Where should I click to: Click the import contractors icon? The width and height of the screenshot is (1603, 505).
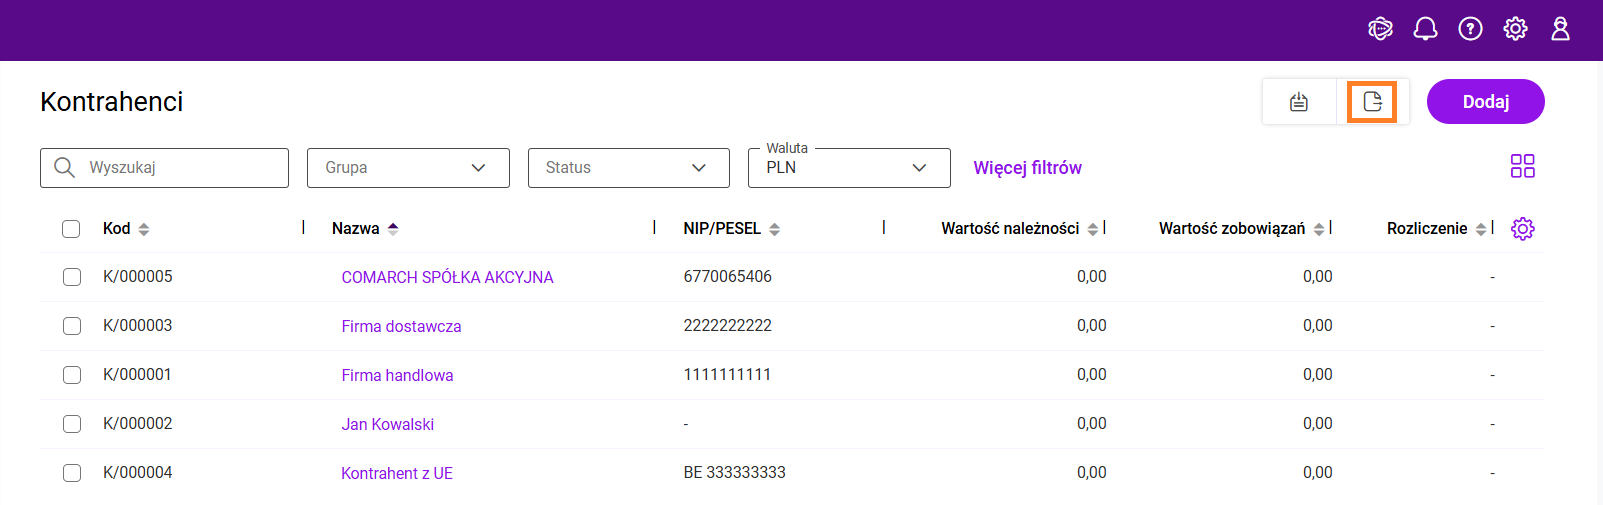coord(1299,102)
